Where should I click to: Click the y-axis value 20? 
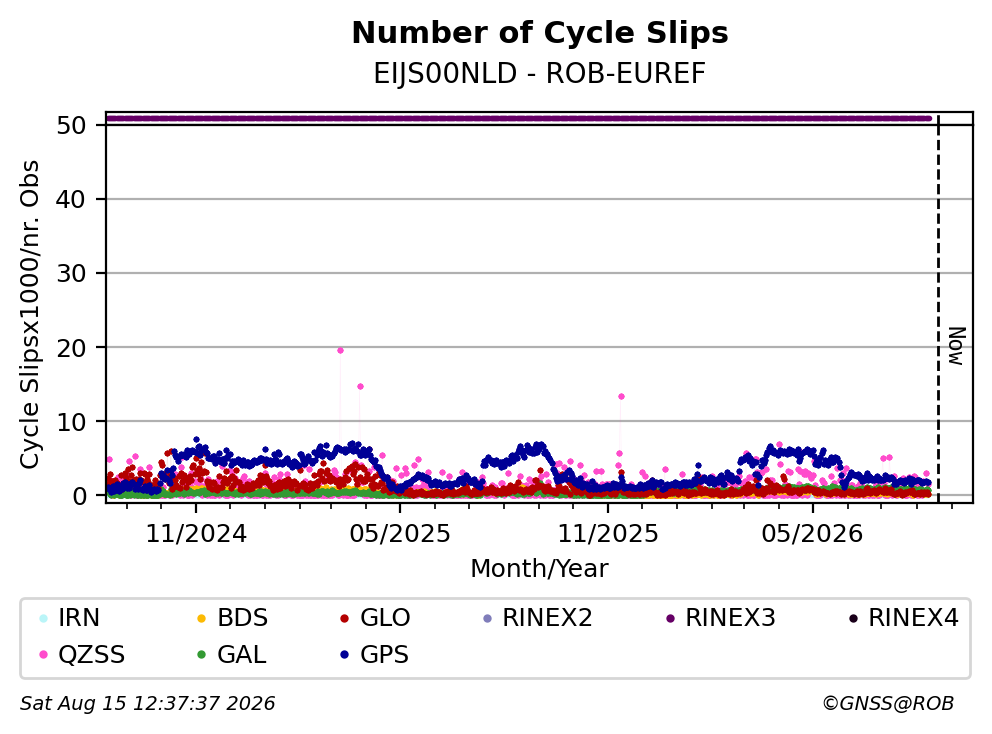71,347
